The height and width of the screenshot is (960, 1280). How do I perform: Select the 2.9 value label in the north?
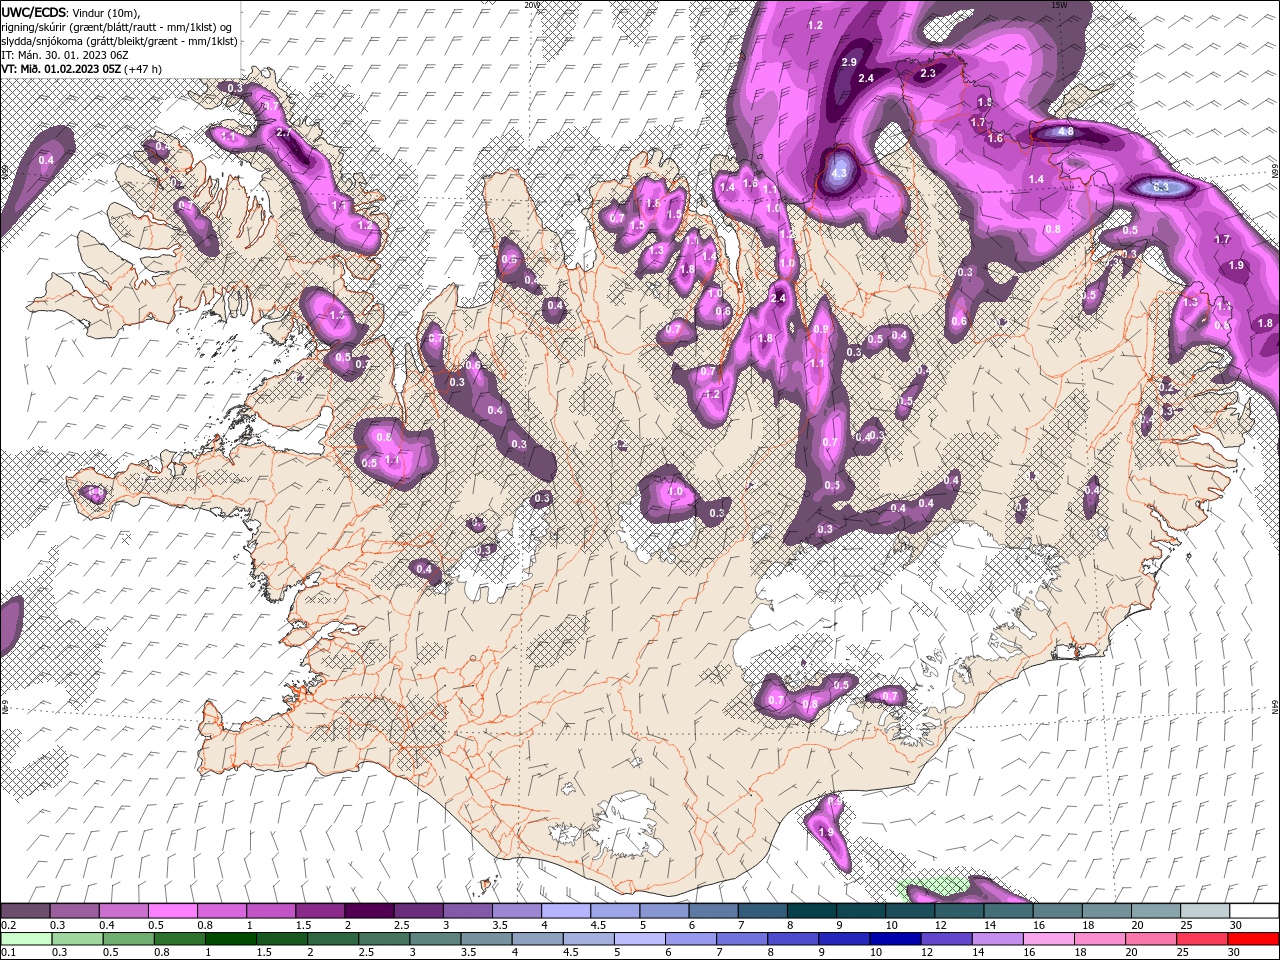849,62
